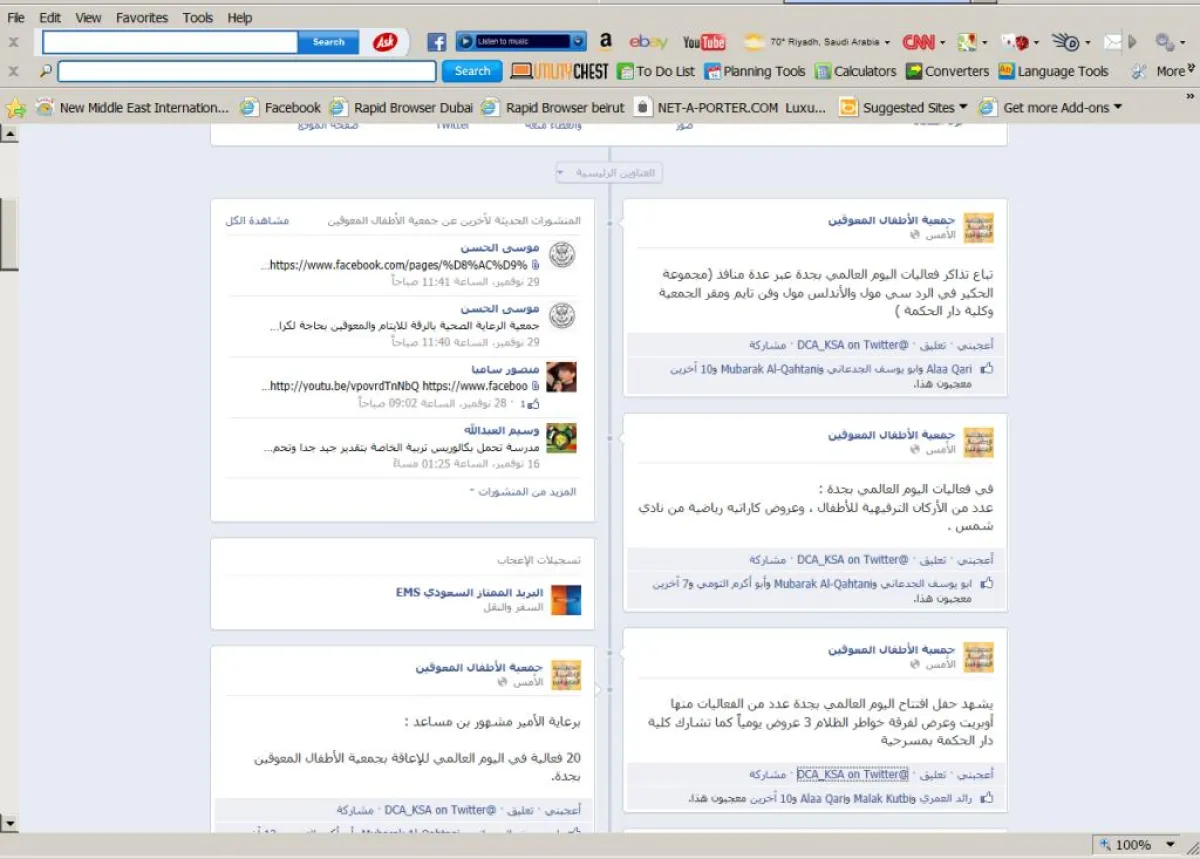Open the Tools menu
1200x859 pixels.
[198, 18]
